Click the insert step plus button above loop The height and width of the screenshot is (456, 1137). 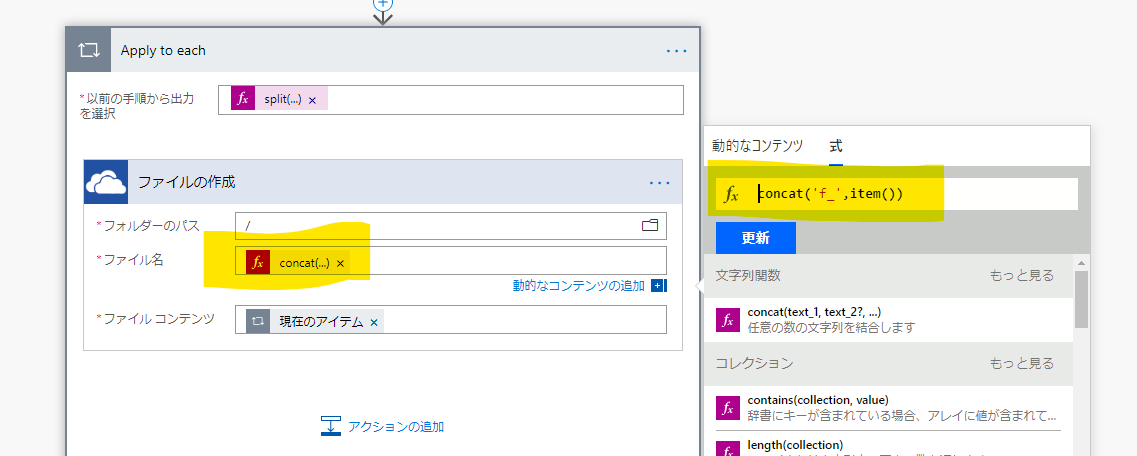coord(382,4)
